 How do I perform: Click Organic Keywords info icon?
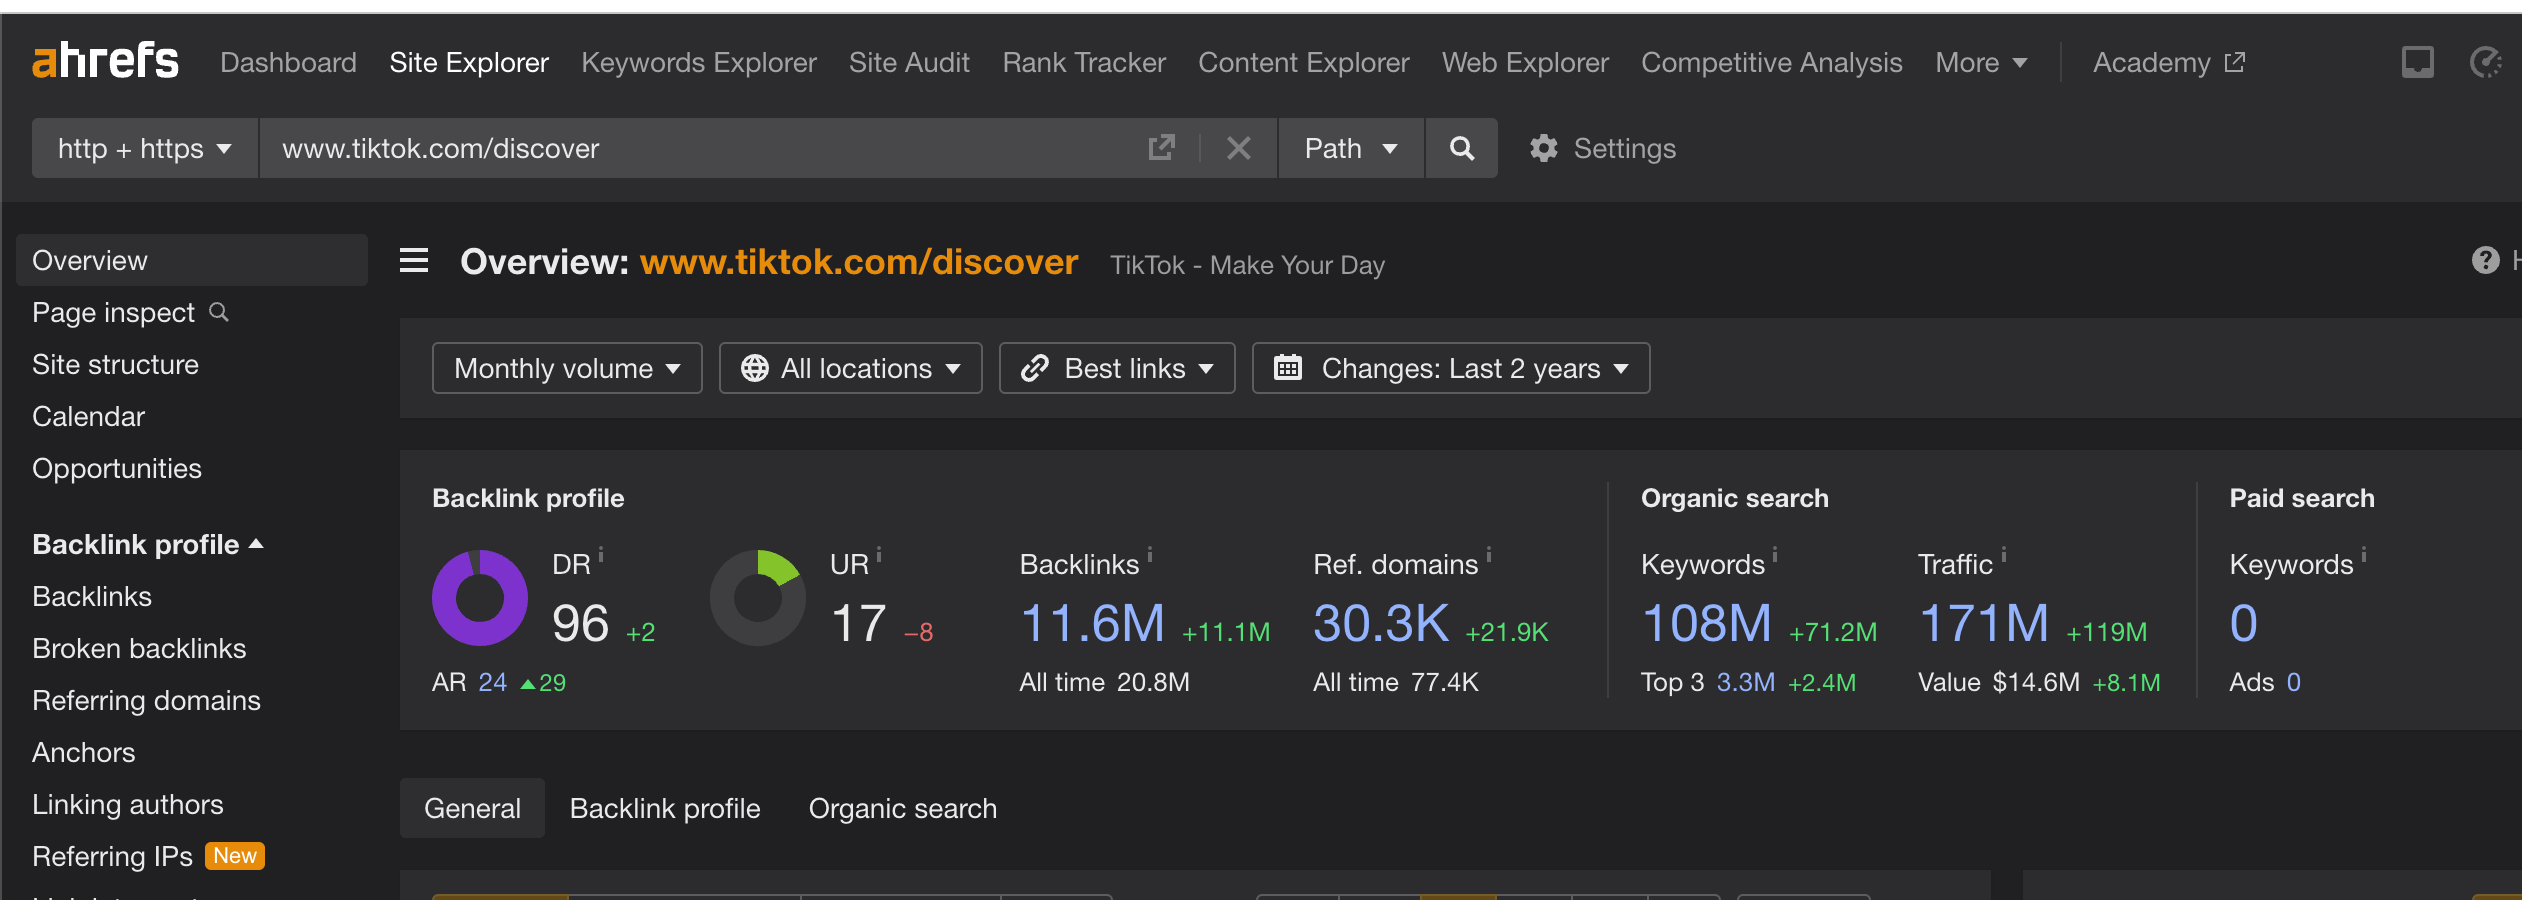(1775, 553)
